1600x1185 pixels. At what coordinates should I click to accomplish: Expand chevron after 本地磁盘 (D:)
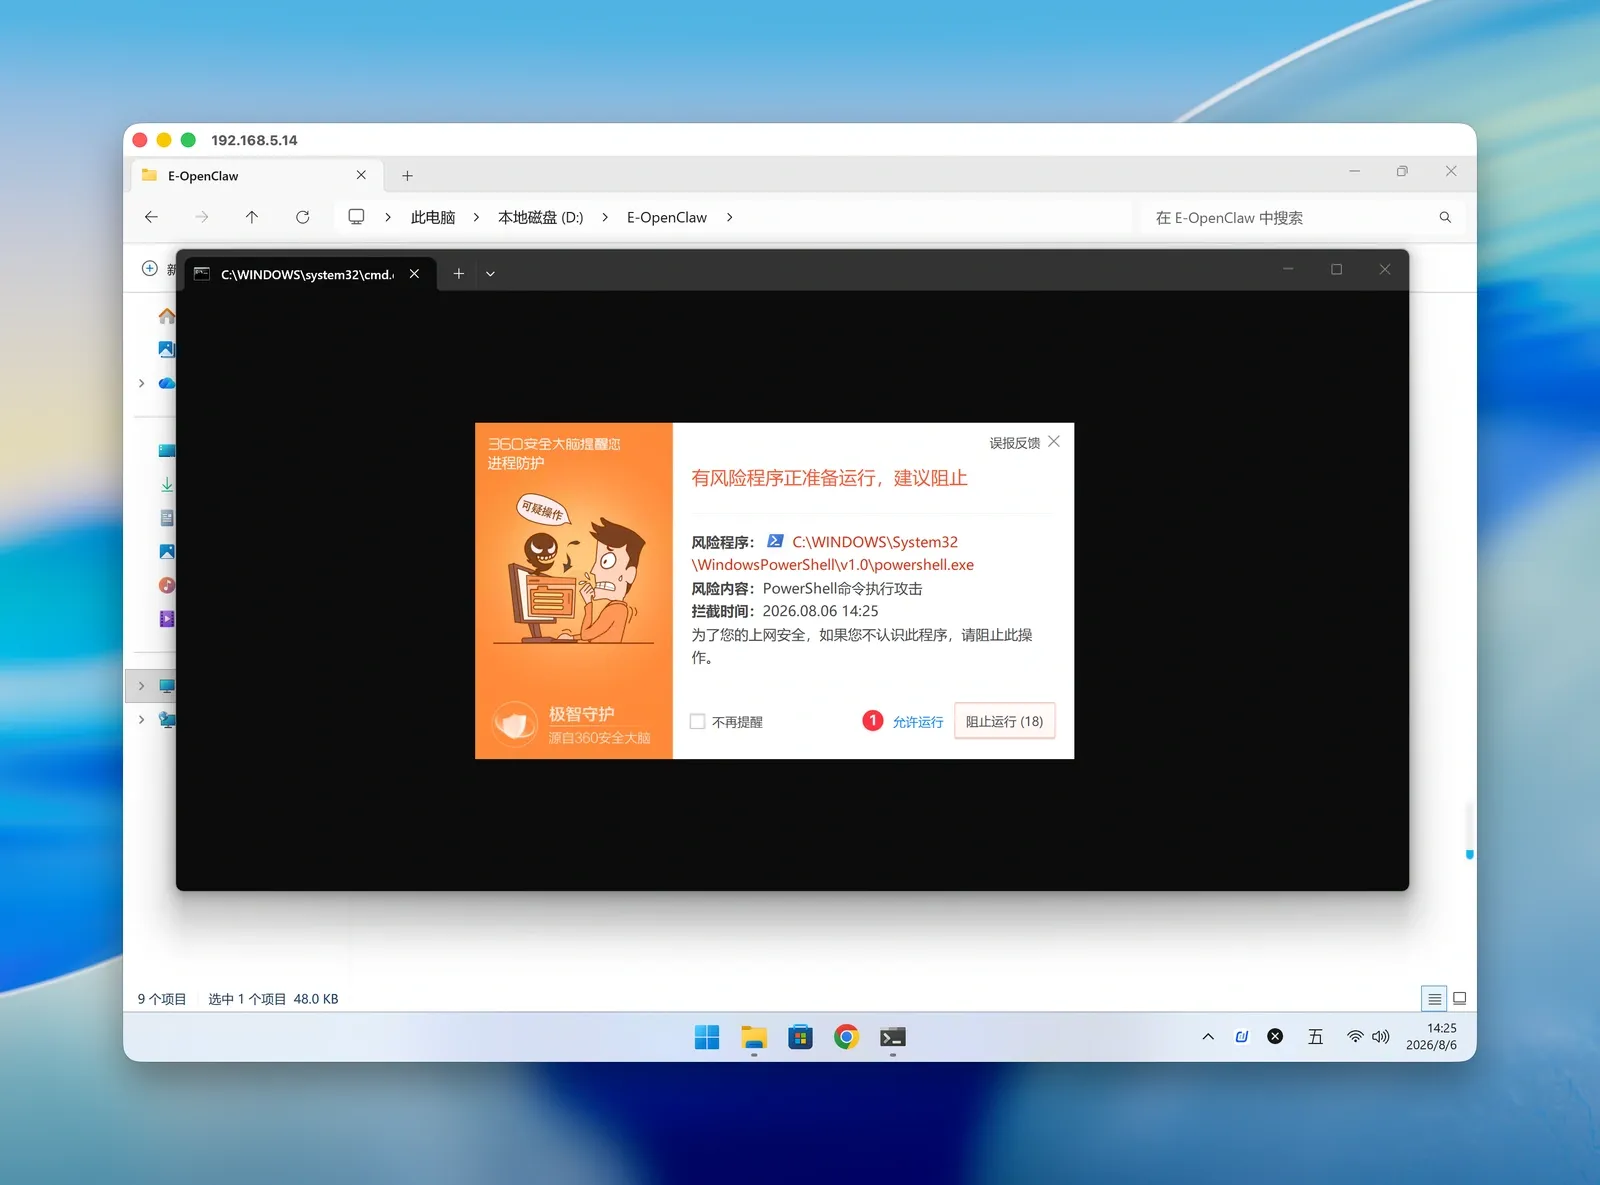[605, 217]
